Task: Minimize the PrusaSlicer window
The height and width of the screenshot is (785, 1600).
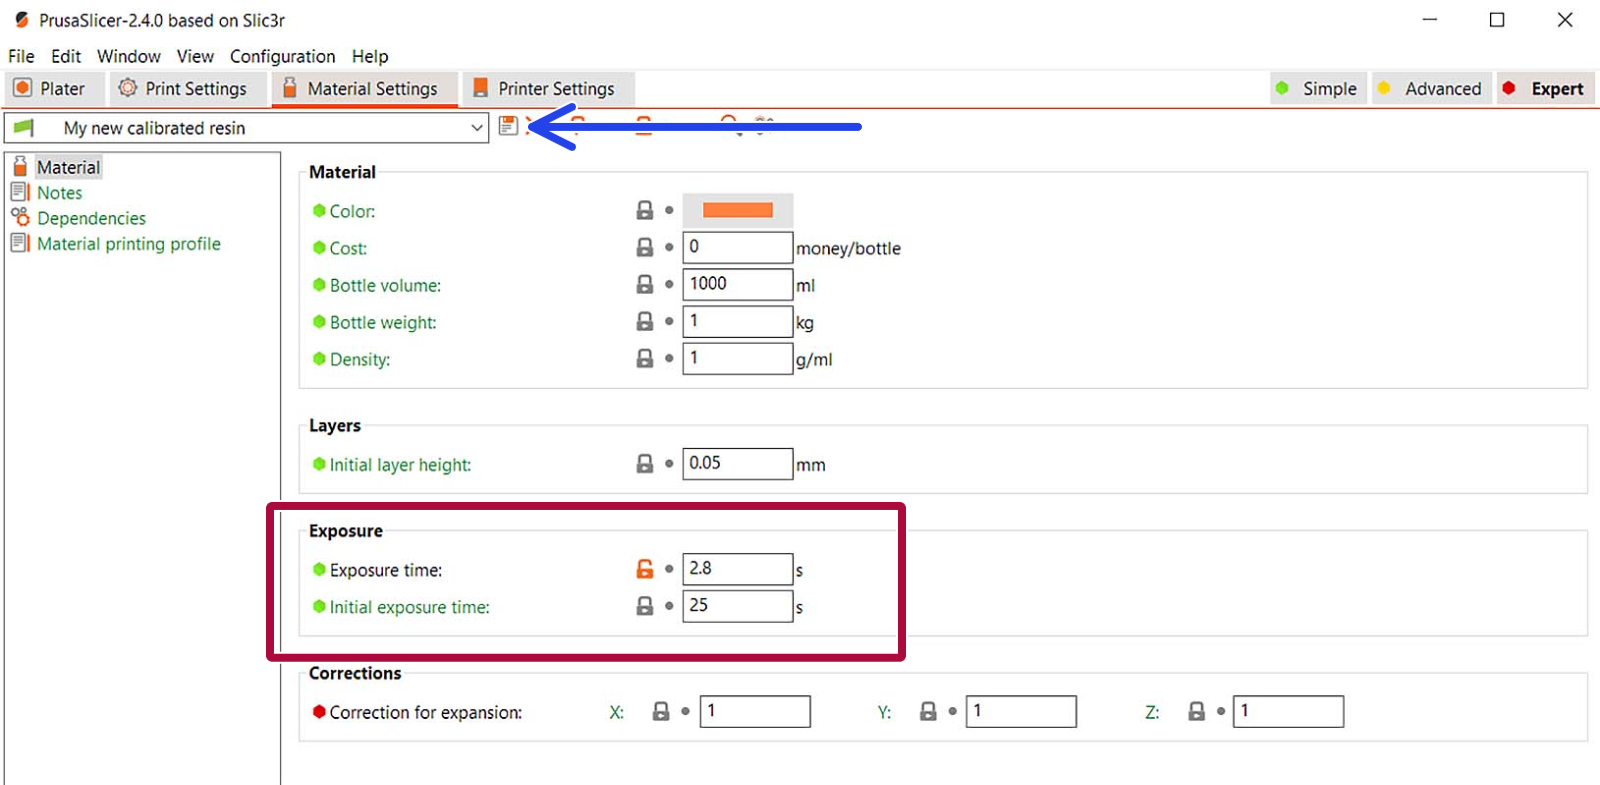Action: click(1430, 19)
